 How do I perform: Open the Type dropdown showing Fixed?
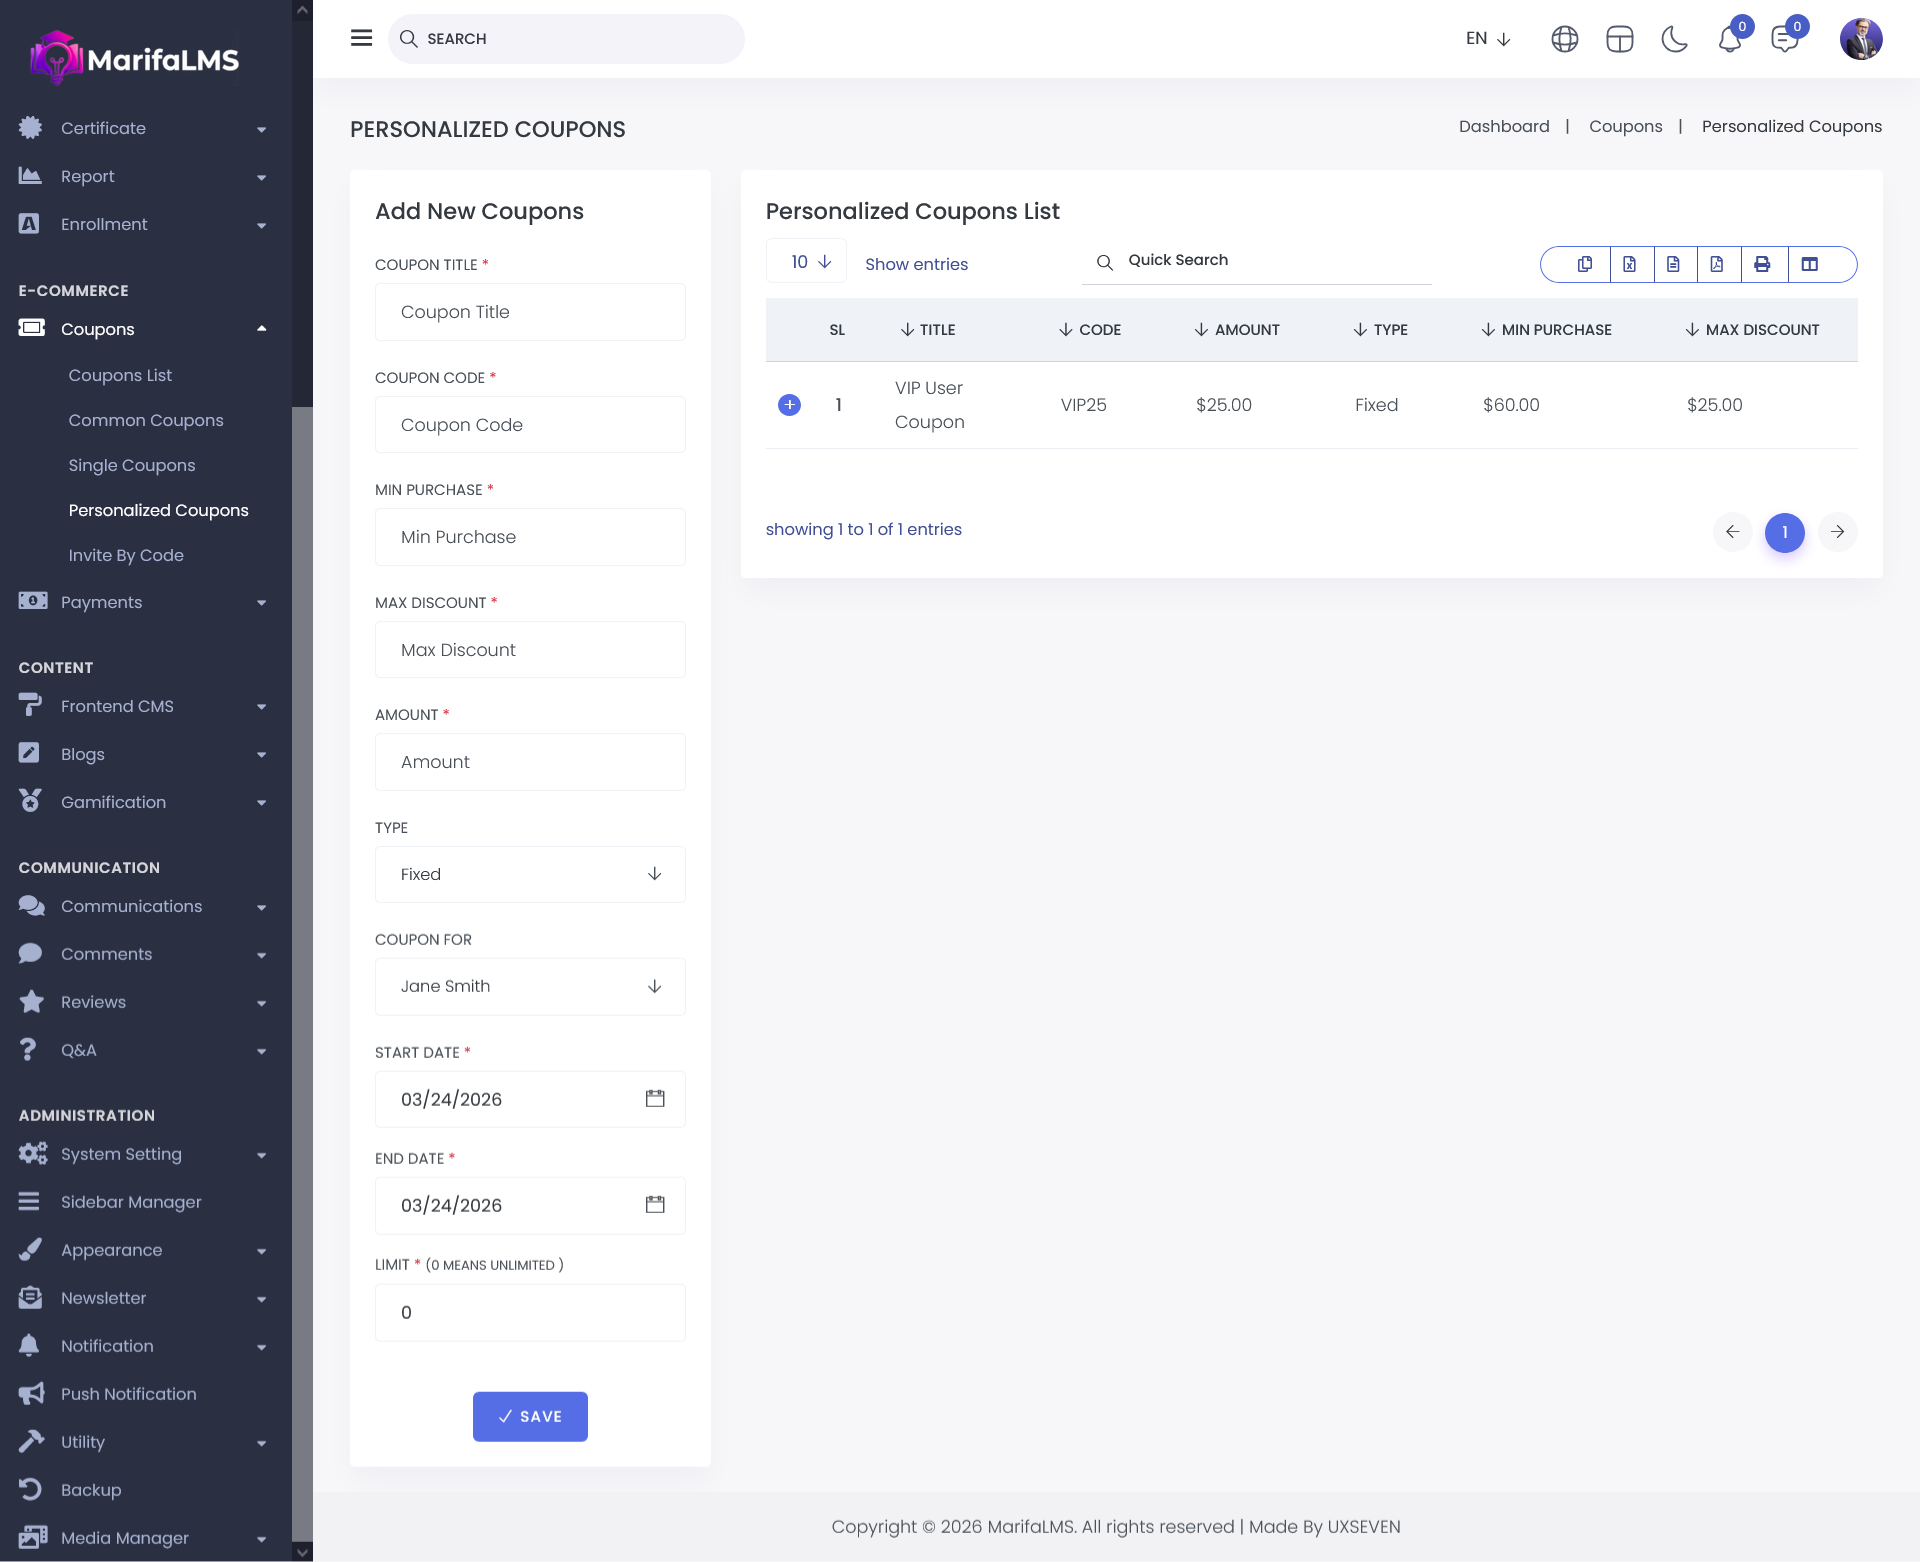(530, 874)
